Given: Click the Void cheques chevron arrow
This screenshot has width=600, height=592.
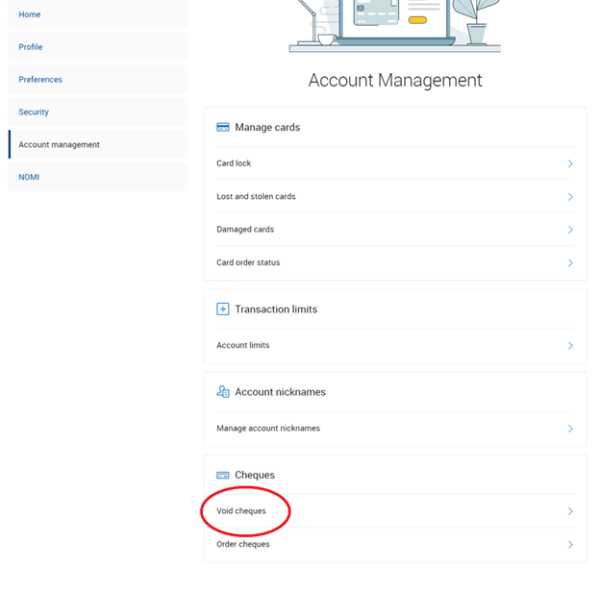Looking at the screenshot, I should click(570, 511).
